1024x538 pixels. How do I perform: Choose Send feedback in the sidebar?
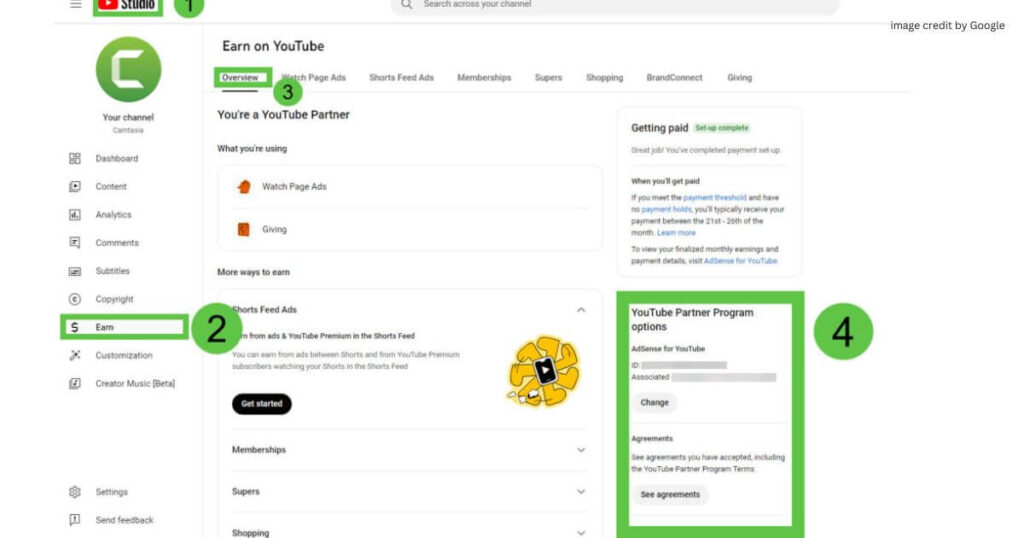[x=124, y=520]
